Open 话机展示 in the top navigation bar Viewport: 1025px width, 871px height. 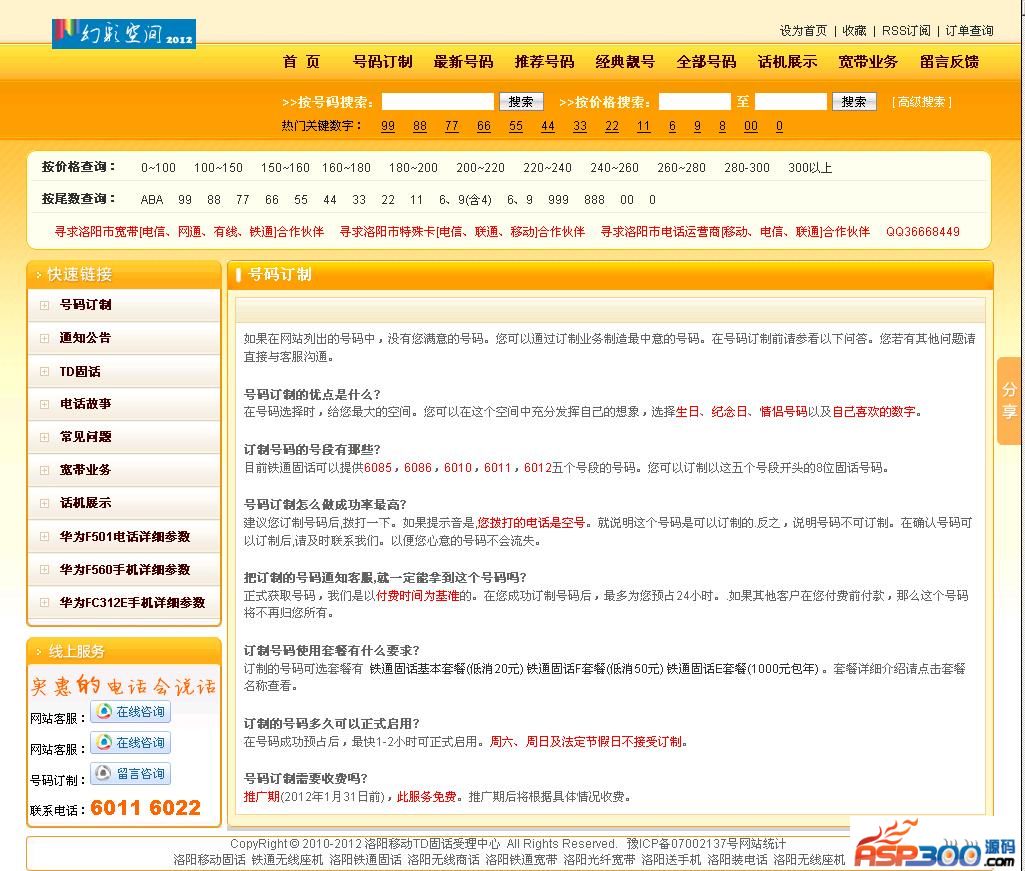pos(788,62)
